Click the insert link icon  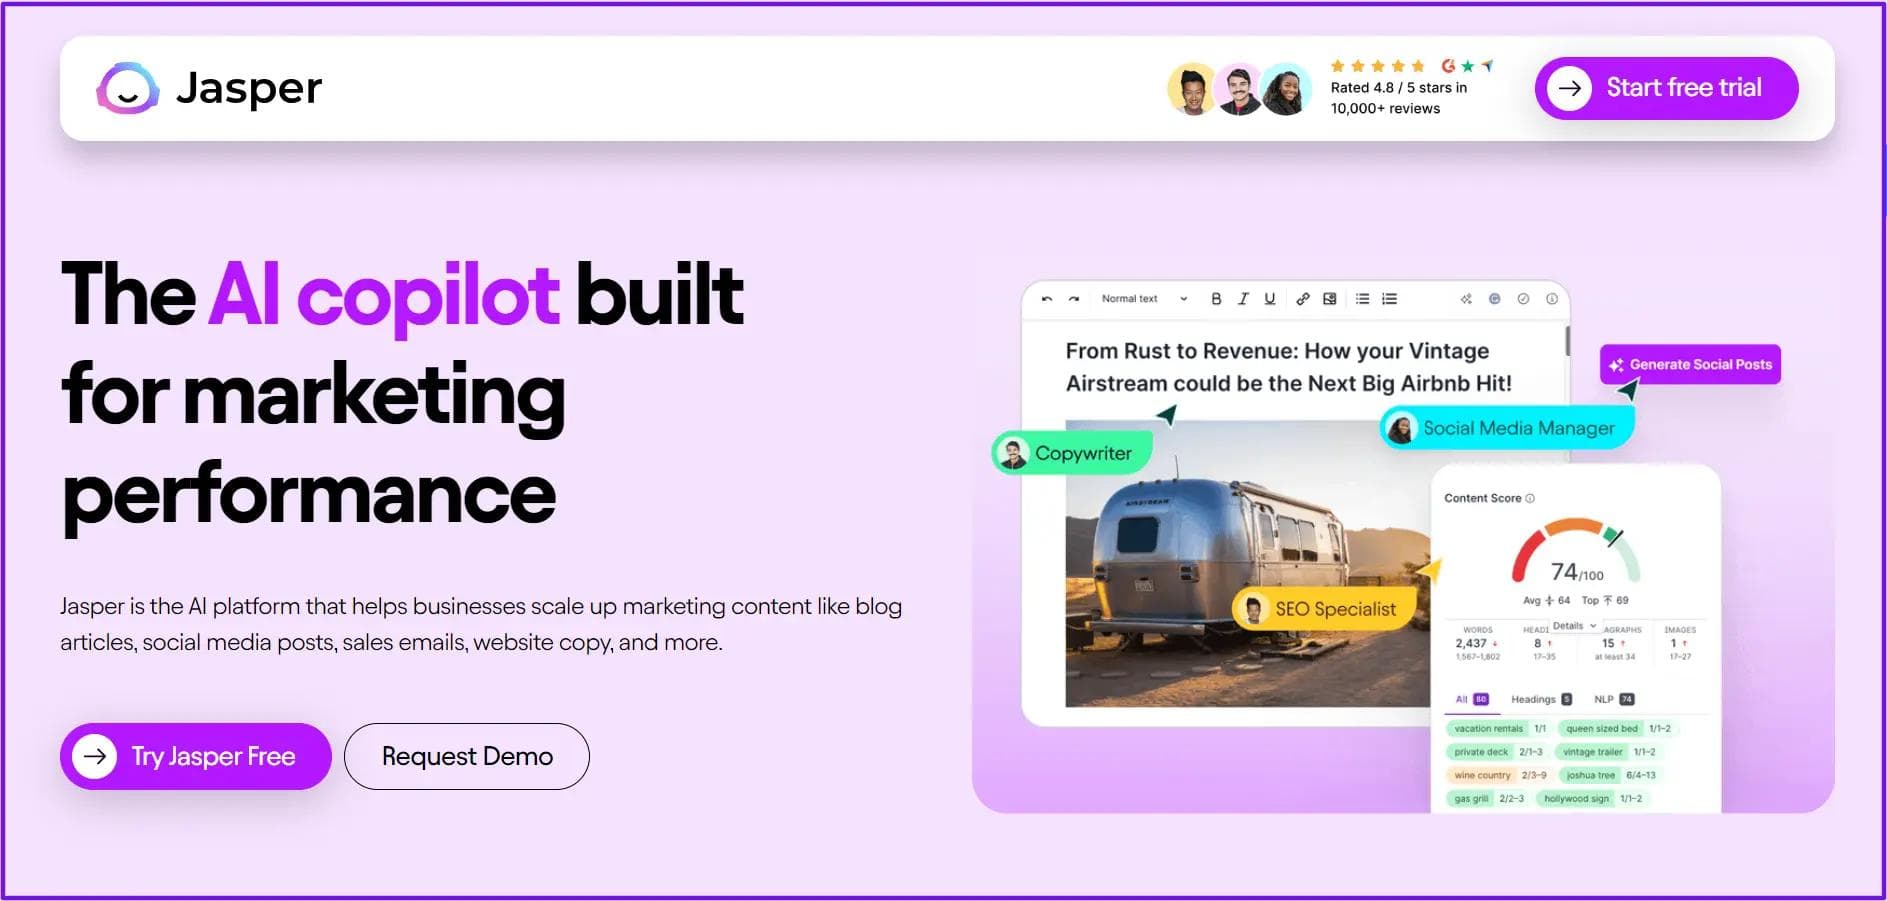(x=1303, y=299)
